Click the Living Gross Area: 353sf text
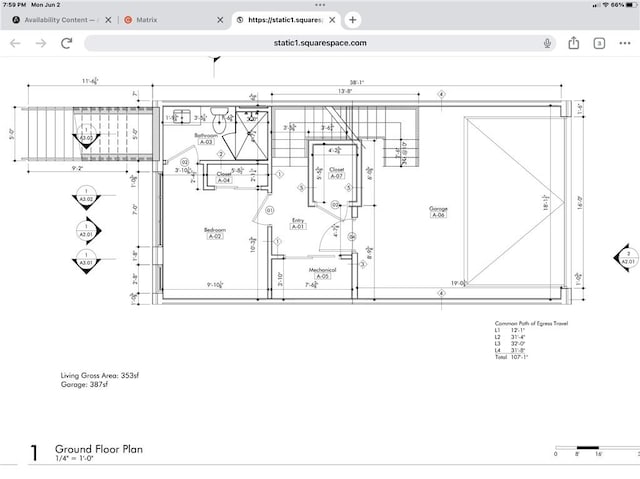The width and height of the screenshot is (640, 479). click(x=100, y=375)
